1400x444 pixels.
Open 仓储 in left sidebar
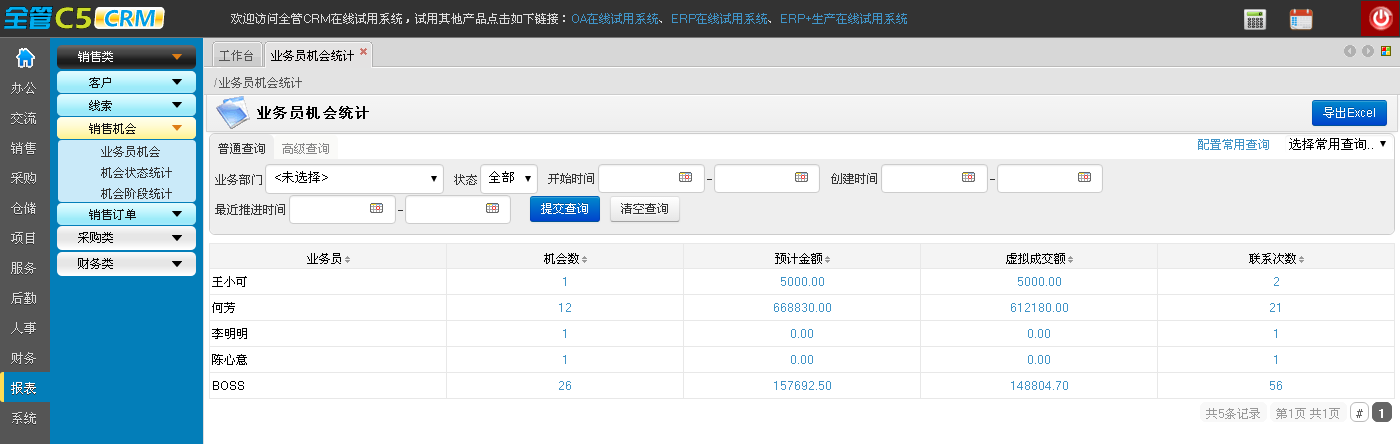pos(24,208)
